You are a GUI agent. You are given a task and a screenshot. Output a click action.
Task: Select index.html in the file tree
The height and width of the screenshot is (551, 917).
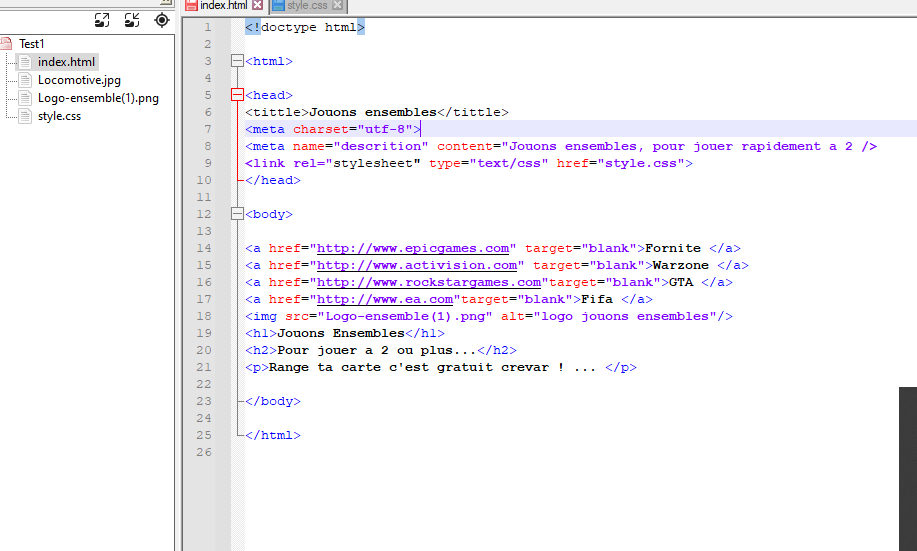click(66, 62)
